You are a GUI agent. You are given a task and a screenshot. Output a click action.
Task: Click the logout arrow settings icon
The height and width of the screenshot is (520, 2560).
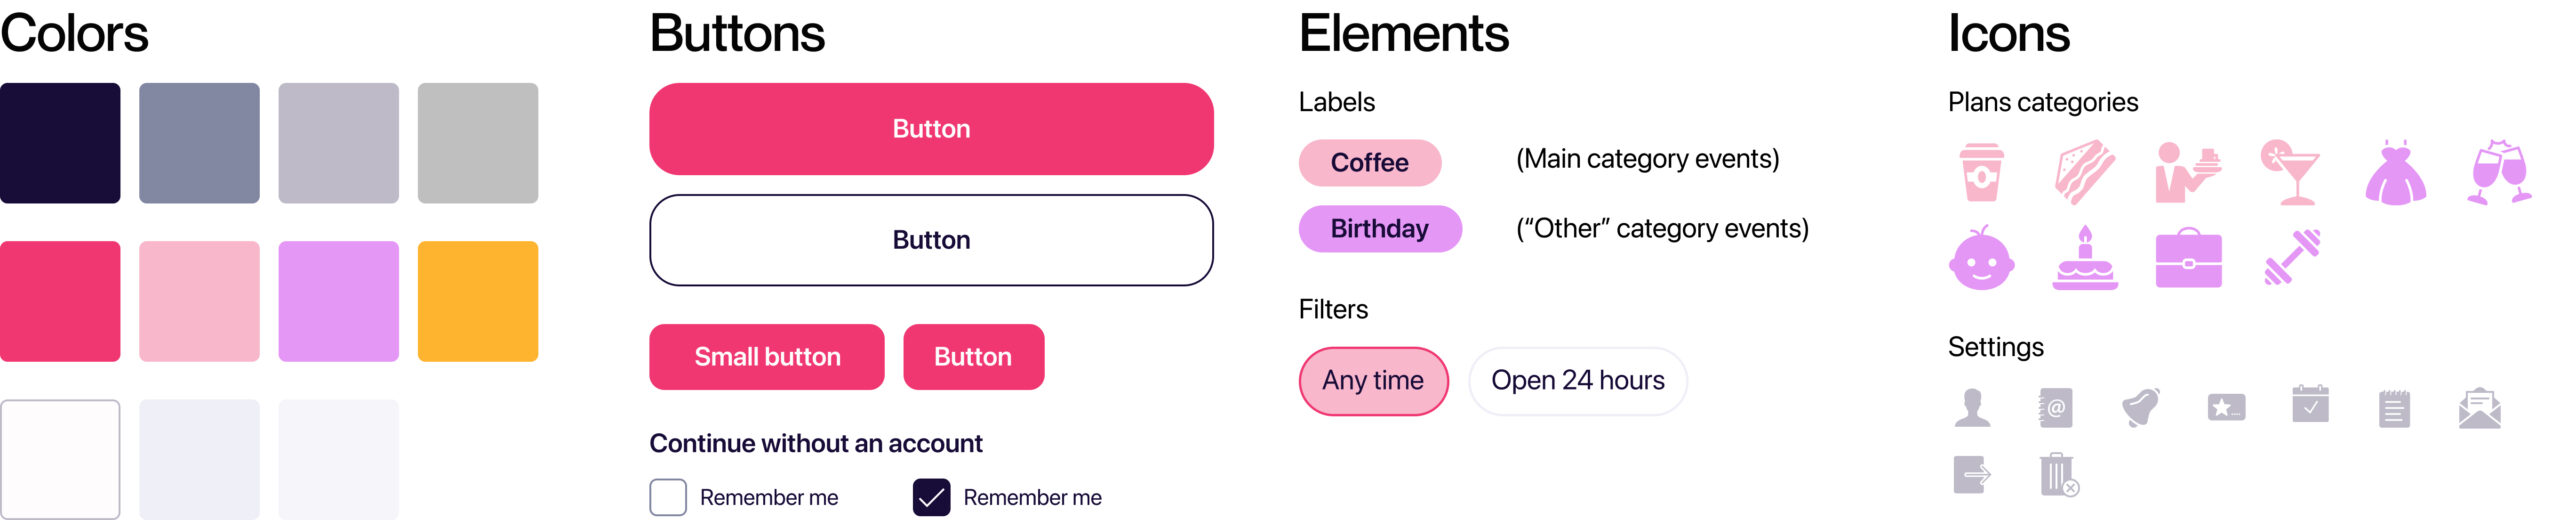(x=1972, y=474)
